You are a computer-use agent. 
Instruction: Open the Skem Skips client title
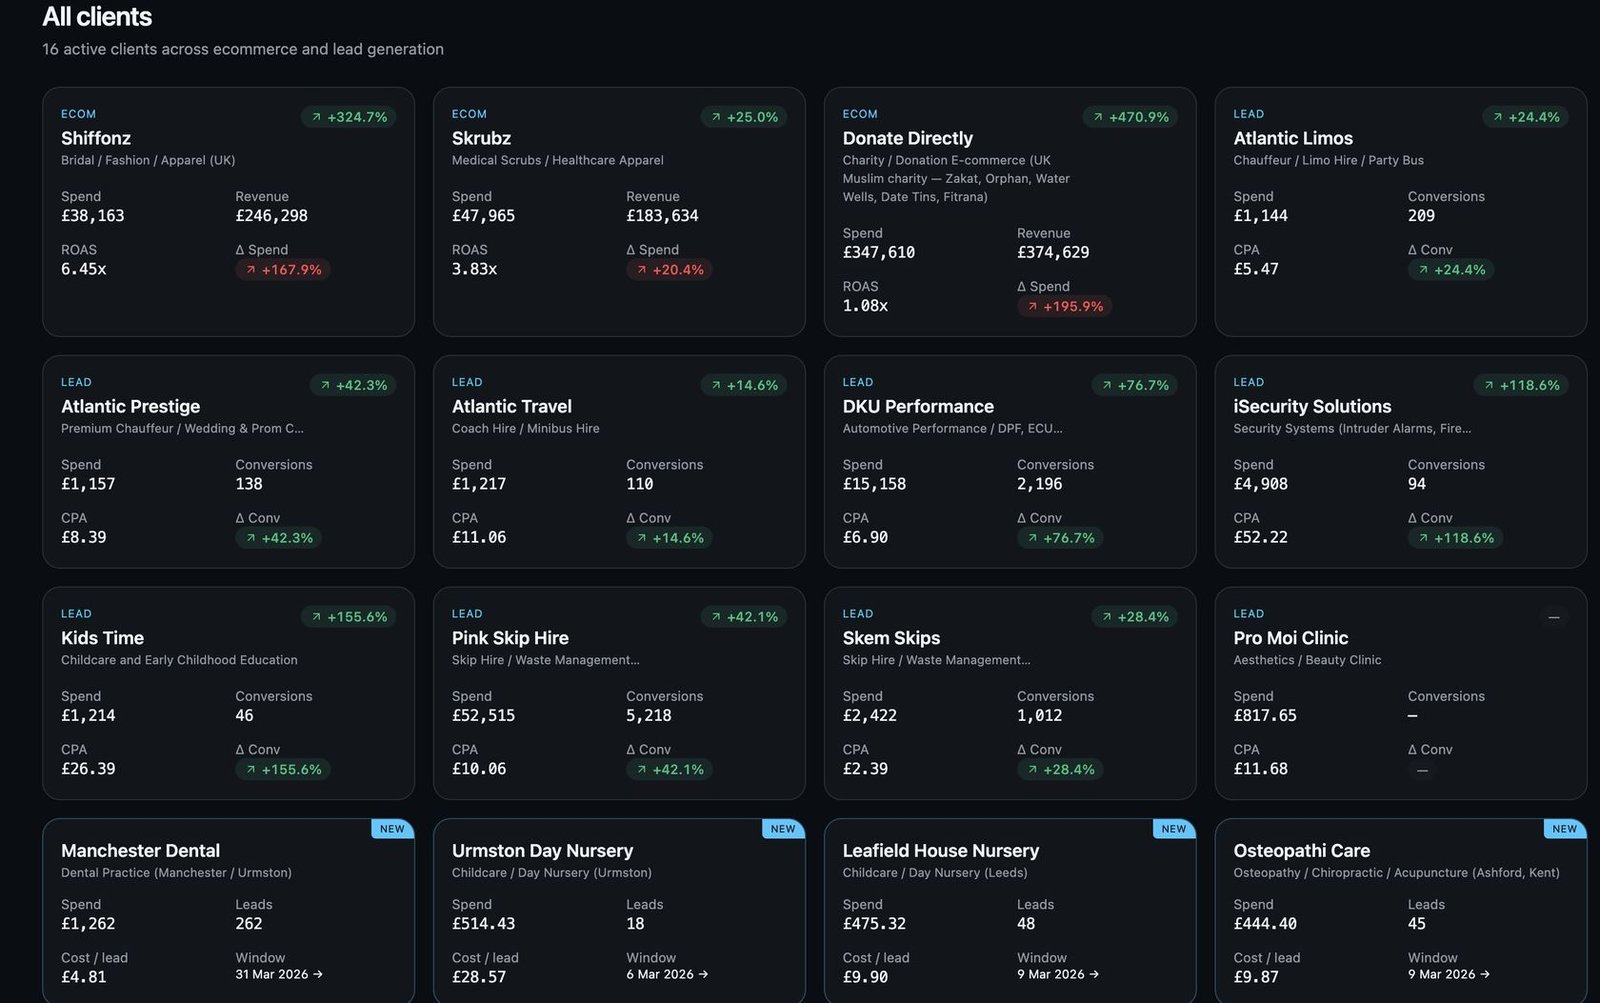(891, 638)
